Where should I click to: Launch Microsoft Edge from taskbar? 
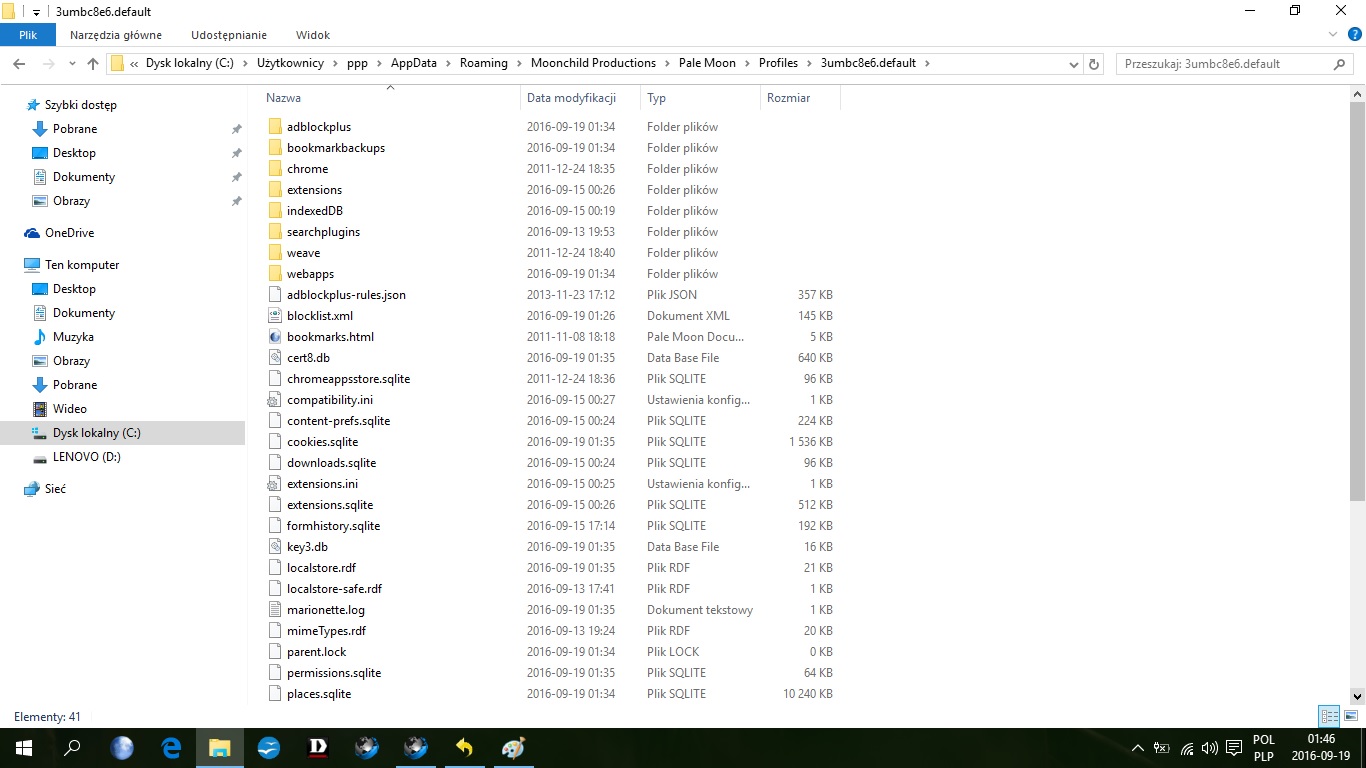coord(171,748)
